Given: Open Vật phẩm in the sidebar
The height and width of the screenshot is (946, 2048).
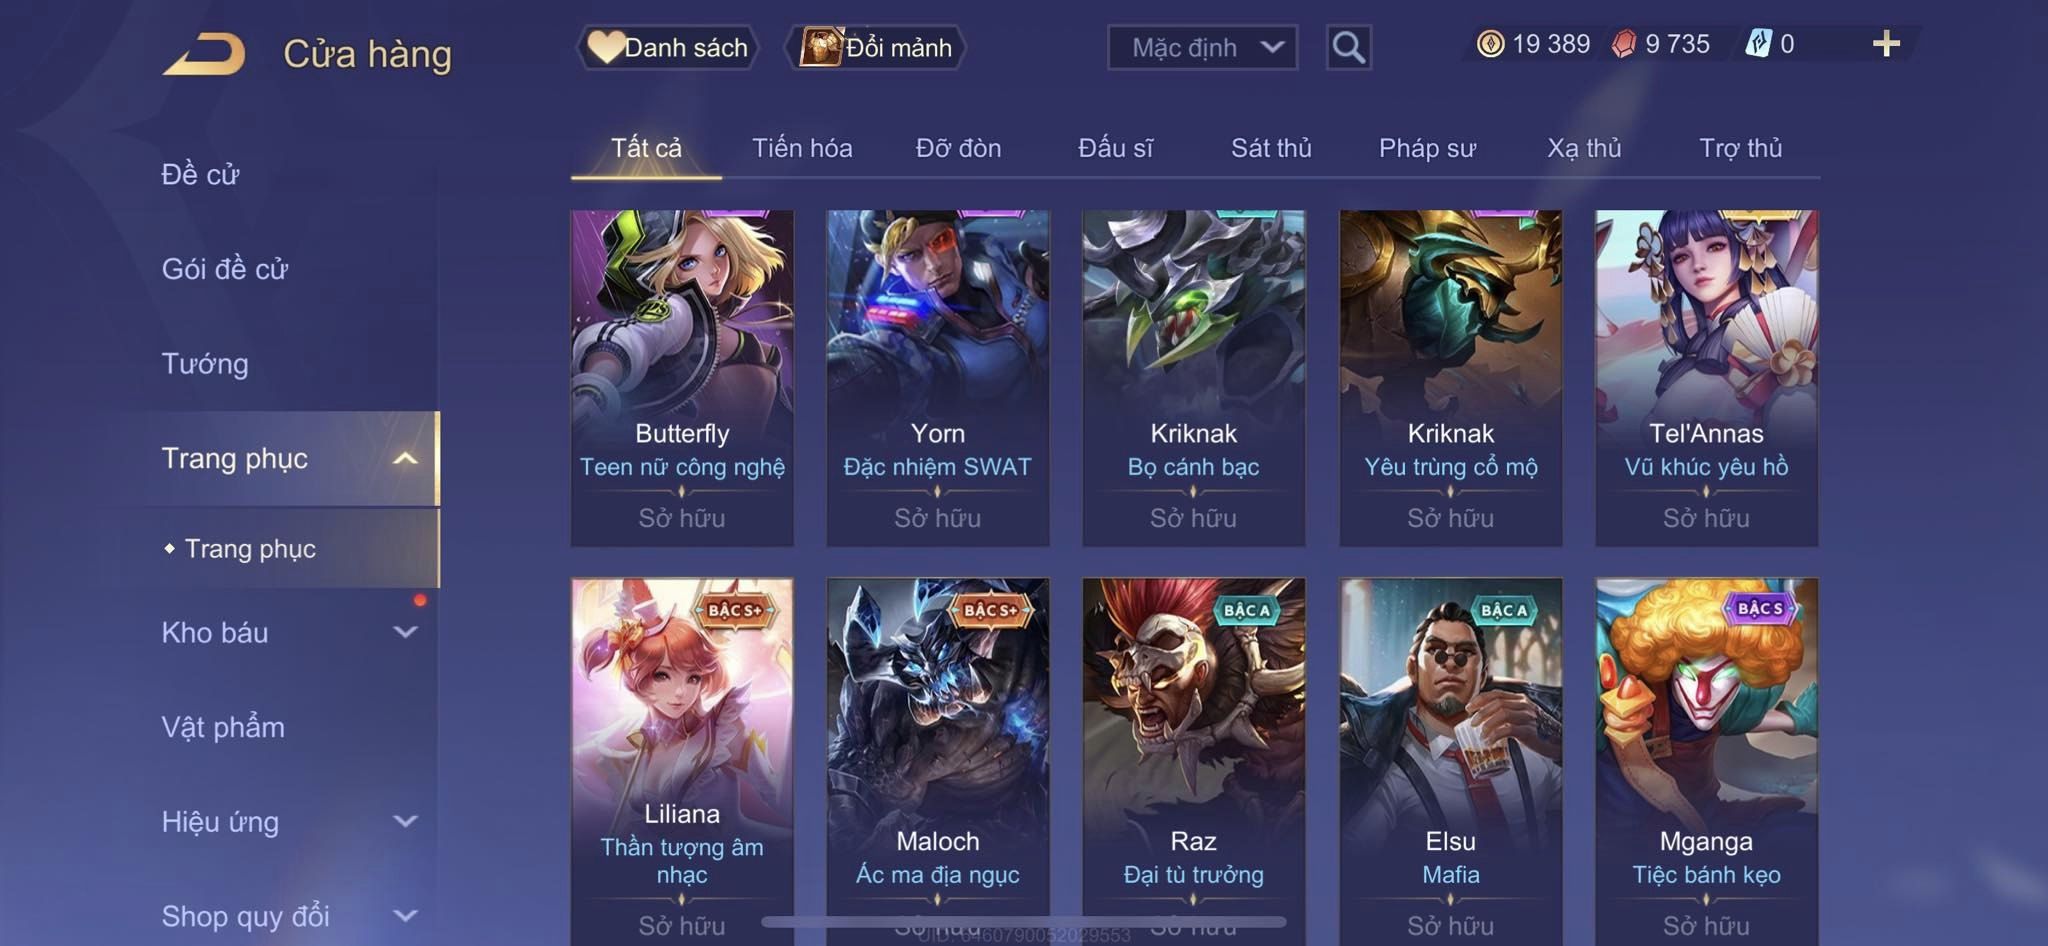Looking at the screenshot, I should point(223,726).
